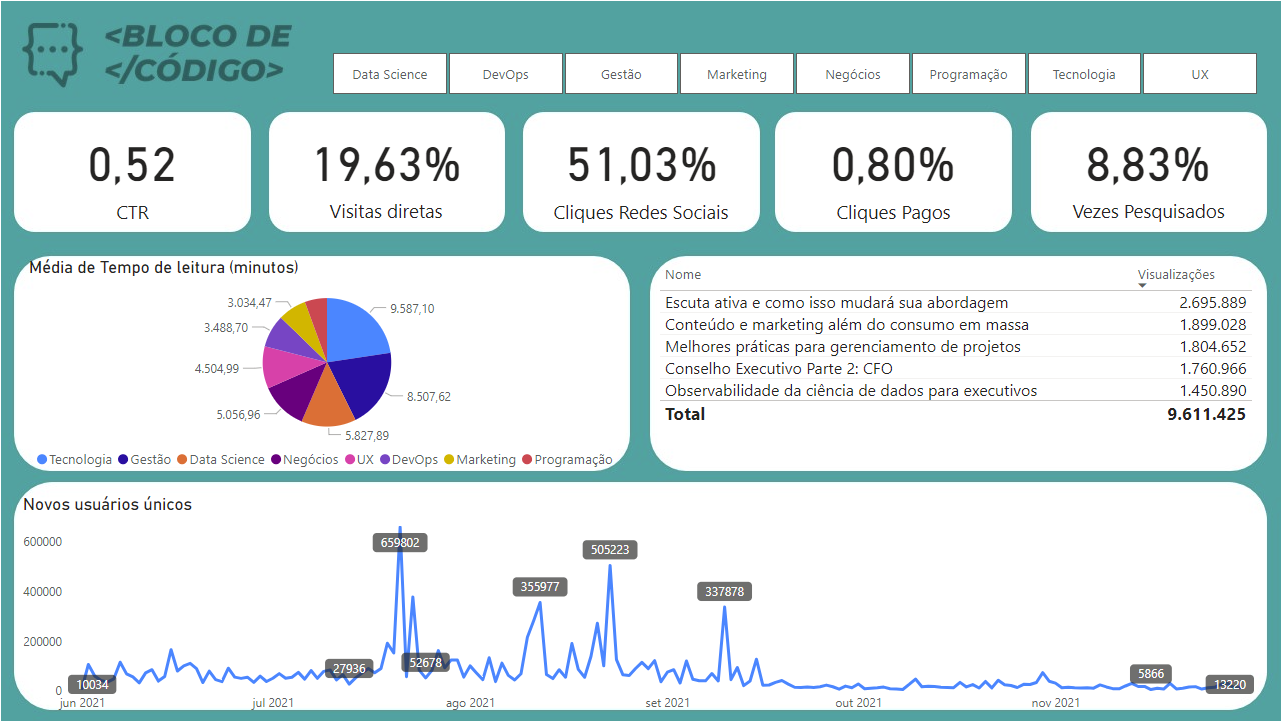This screenshot has width=1283, height=723.
Task: Switch to the Negócios category tab
Action: coord(852,72)
